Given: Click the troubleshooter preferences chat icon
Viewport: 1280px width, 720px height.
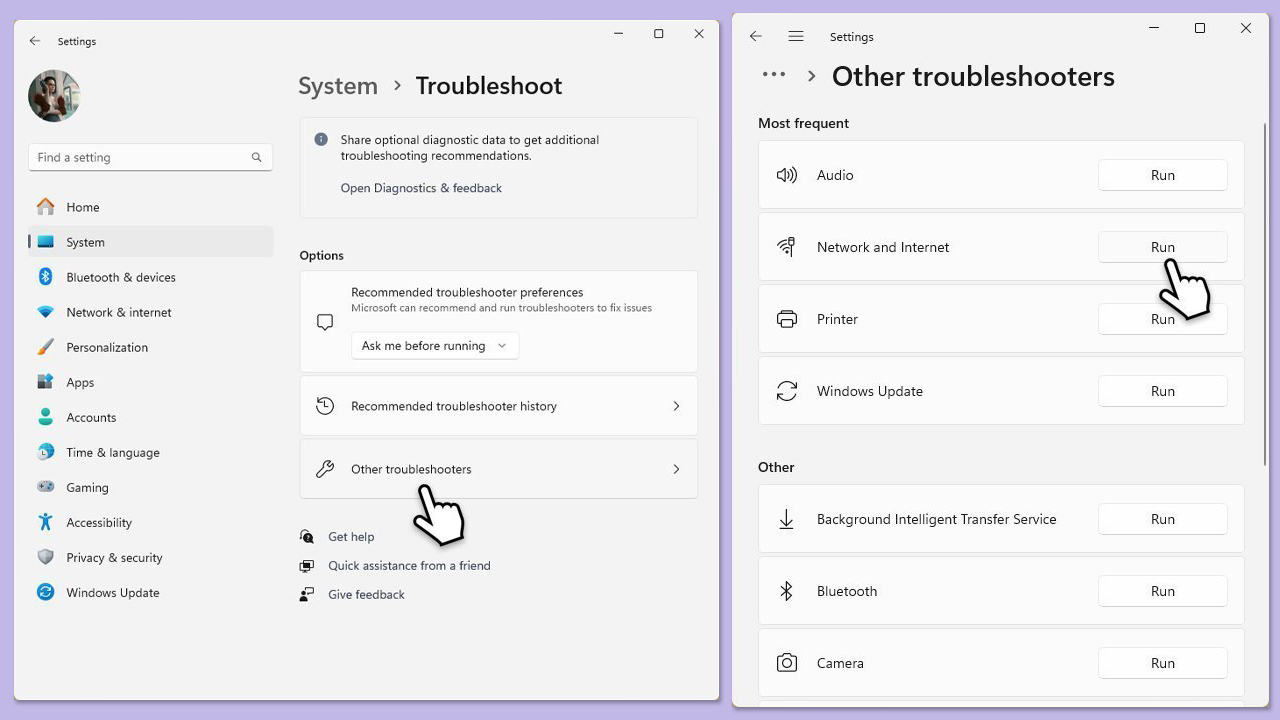Looking at the screenshot, I should tap(325, 322).
